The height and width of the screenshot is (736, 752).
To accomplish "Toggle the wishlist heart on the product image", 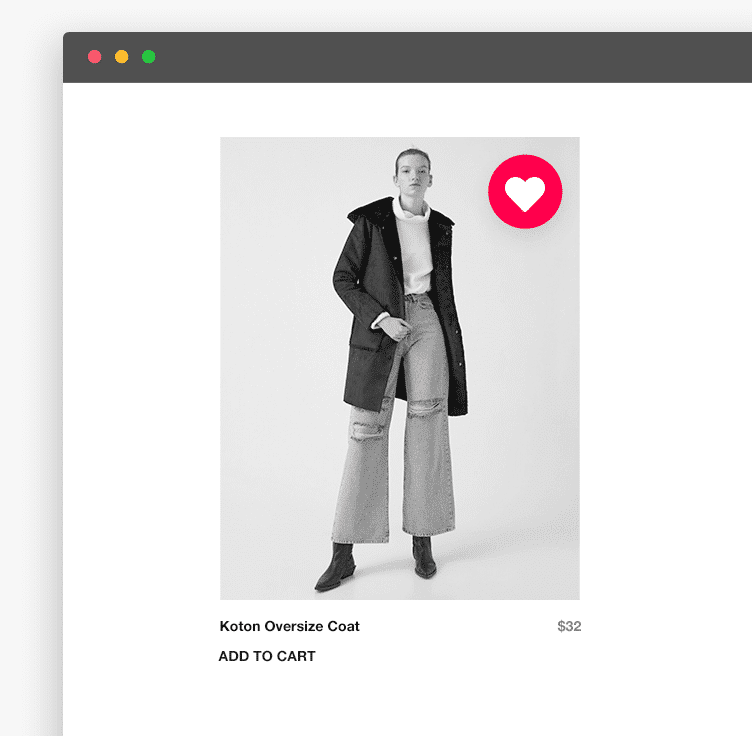I will click(525, 191).
